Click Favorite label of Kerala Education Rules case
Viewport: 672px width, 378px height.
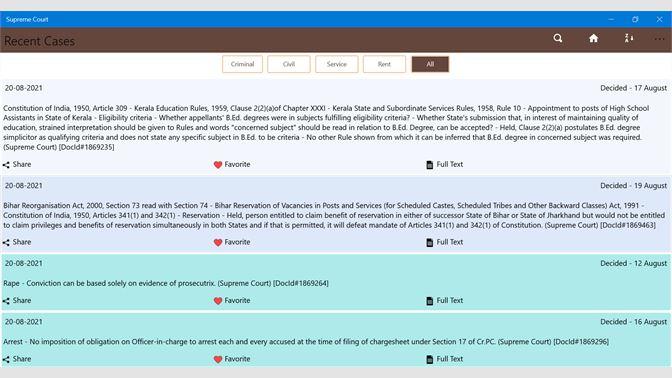[237, 164]
